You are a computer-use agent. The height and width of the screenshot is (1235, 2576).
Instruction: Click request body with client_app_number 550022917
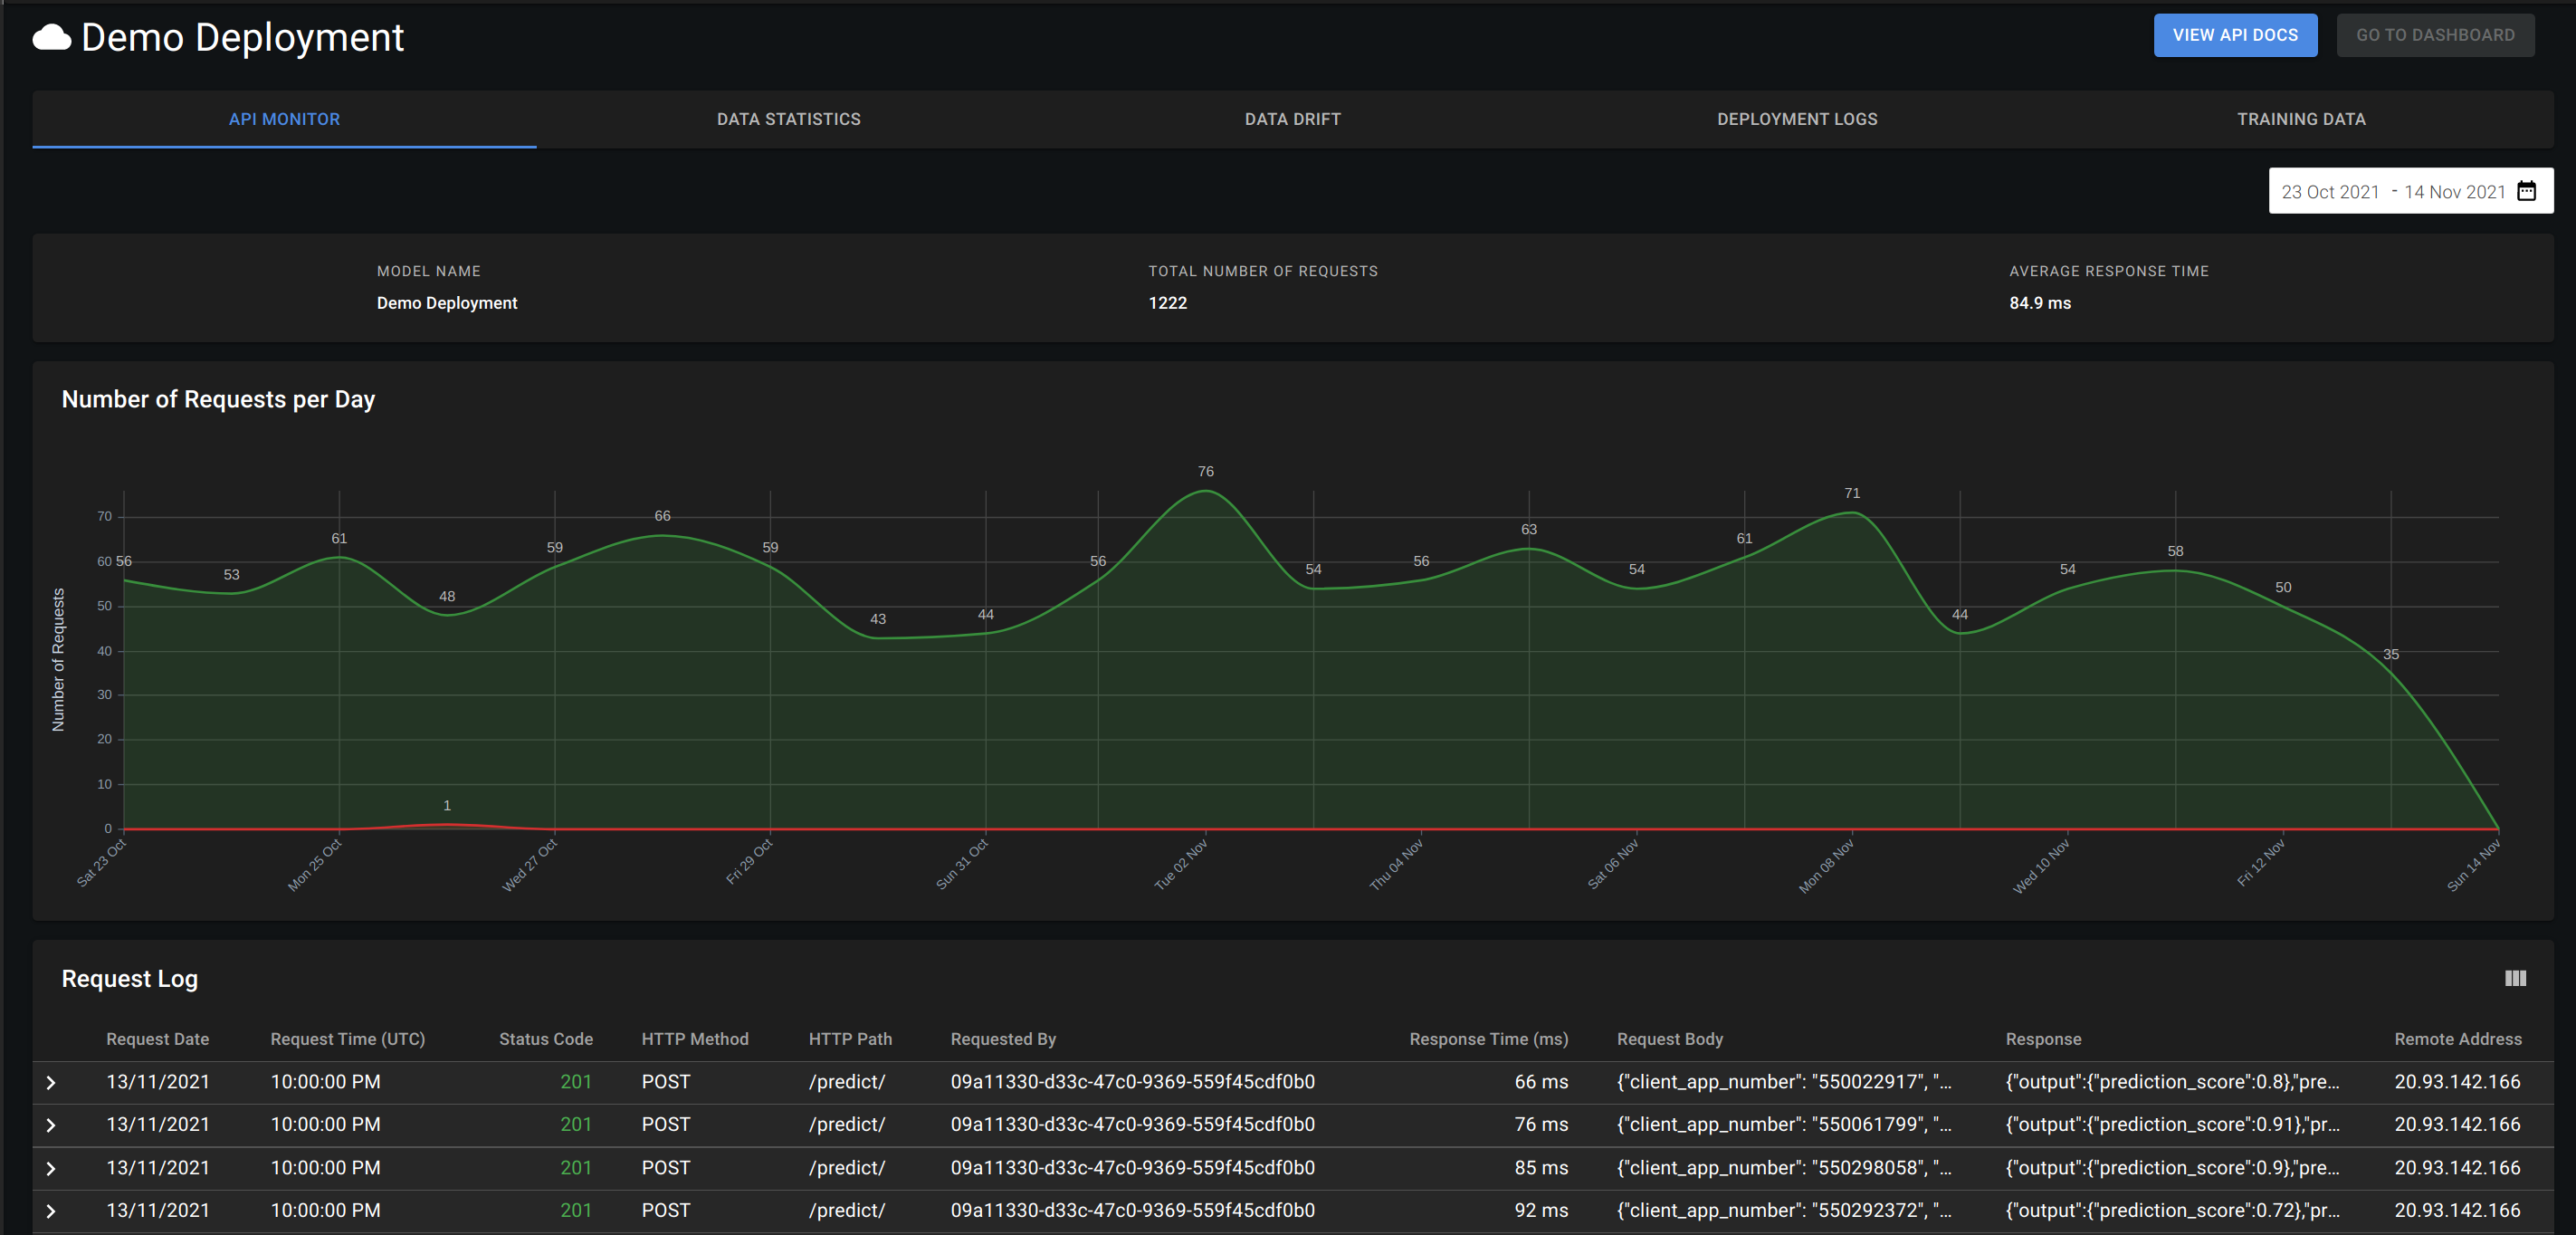(x=1783, y=1082)
